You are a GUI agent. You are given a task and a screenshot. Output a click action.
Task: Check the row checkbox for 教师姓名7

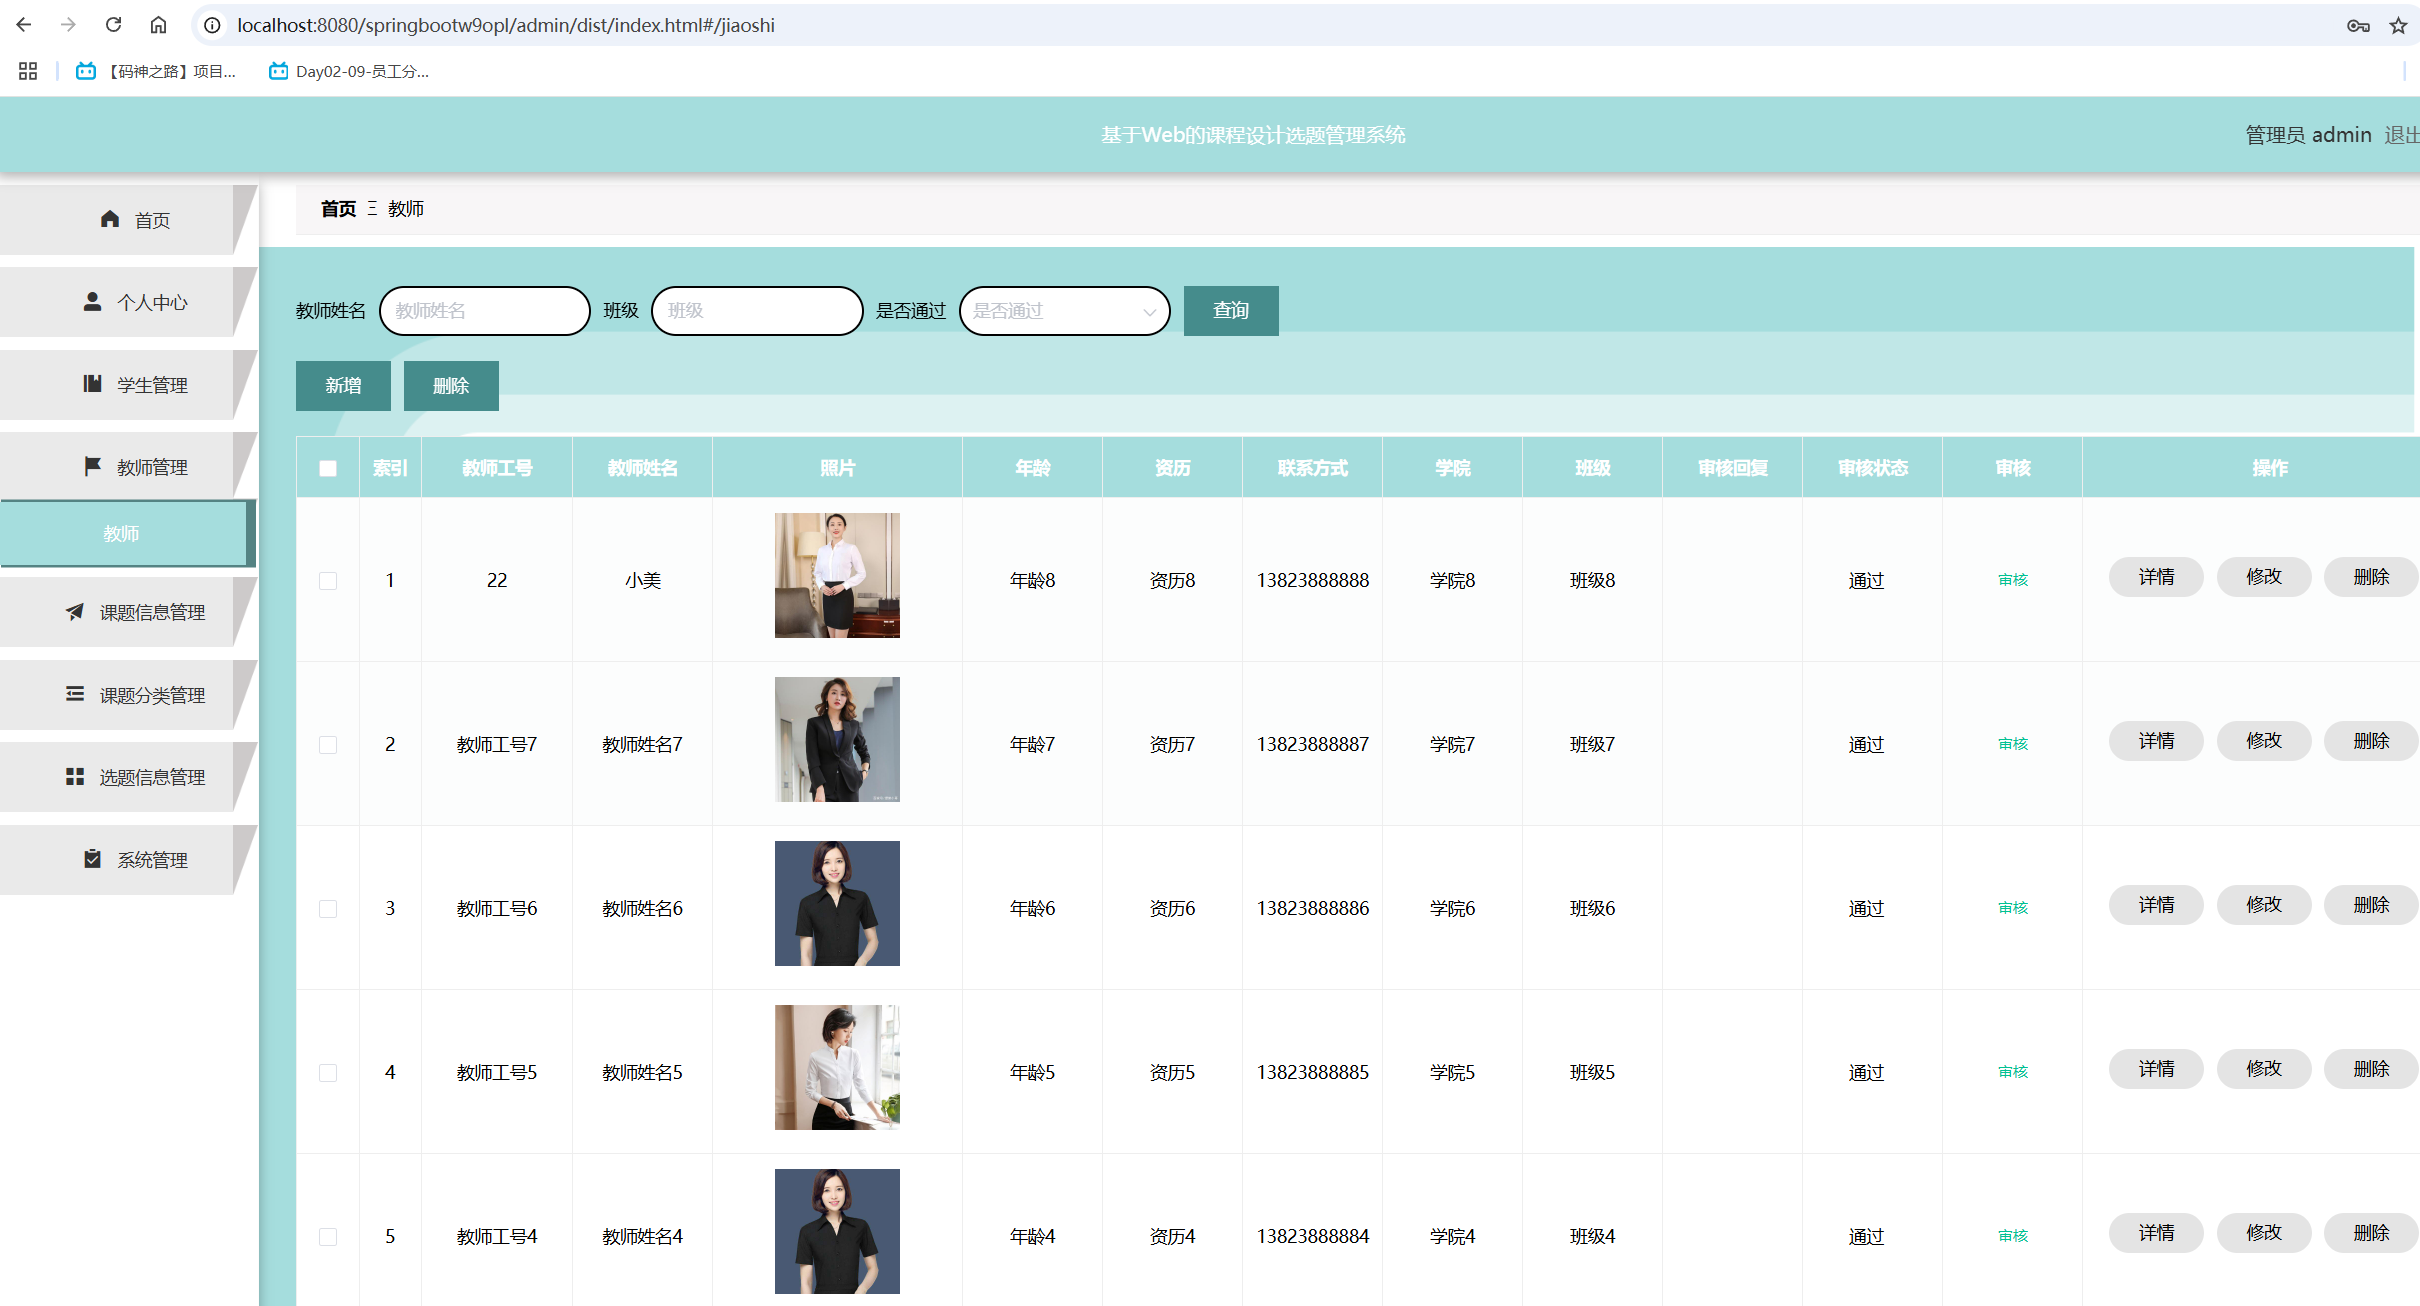click(x=328, y=745)
